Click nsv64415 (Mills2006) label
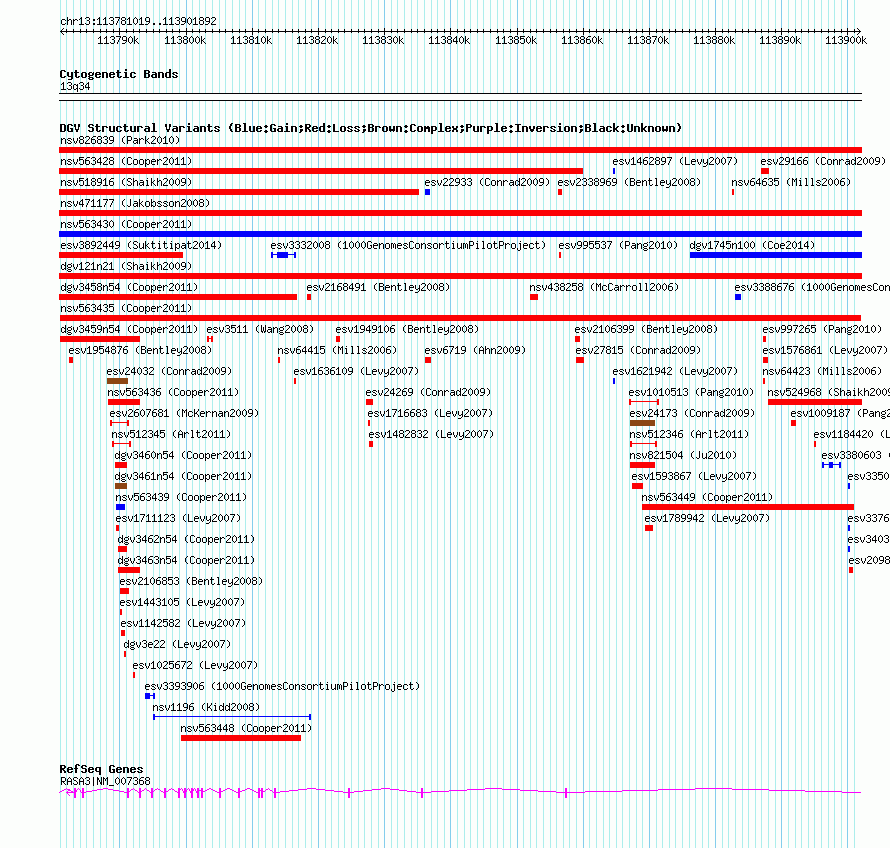 point(337,350)
